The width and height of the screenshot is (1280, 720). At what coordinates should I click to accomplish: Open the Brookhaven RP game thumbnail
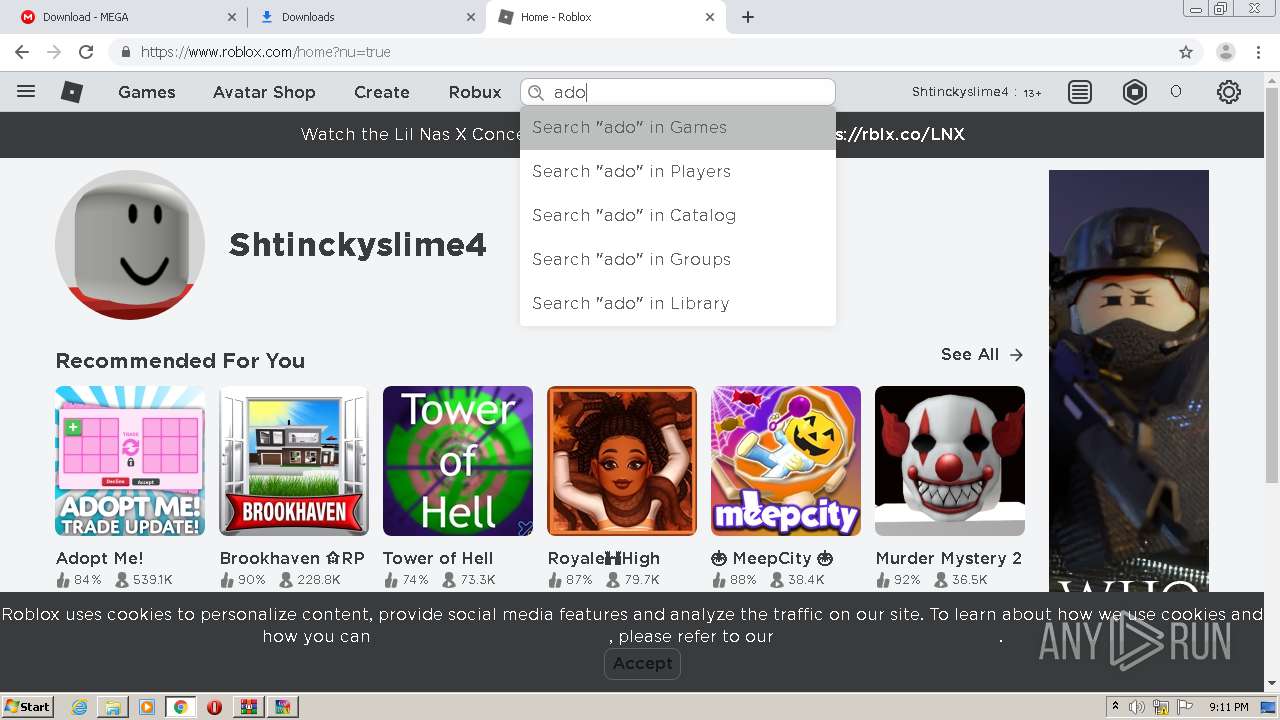coord(294,461)
